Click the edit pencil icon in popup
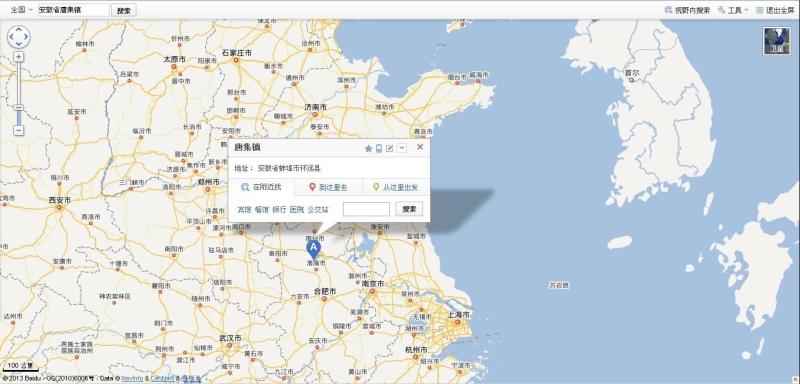 pyautogui.click(x=390, y=148)
